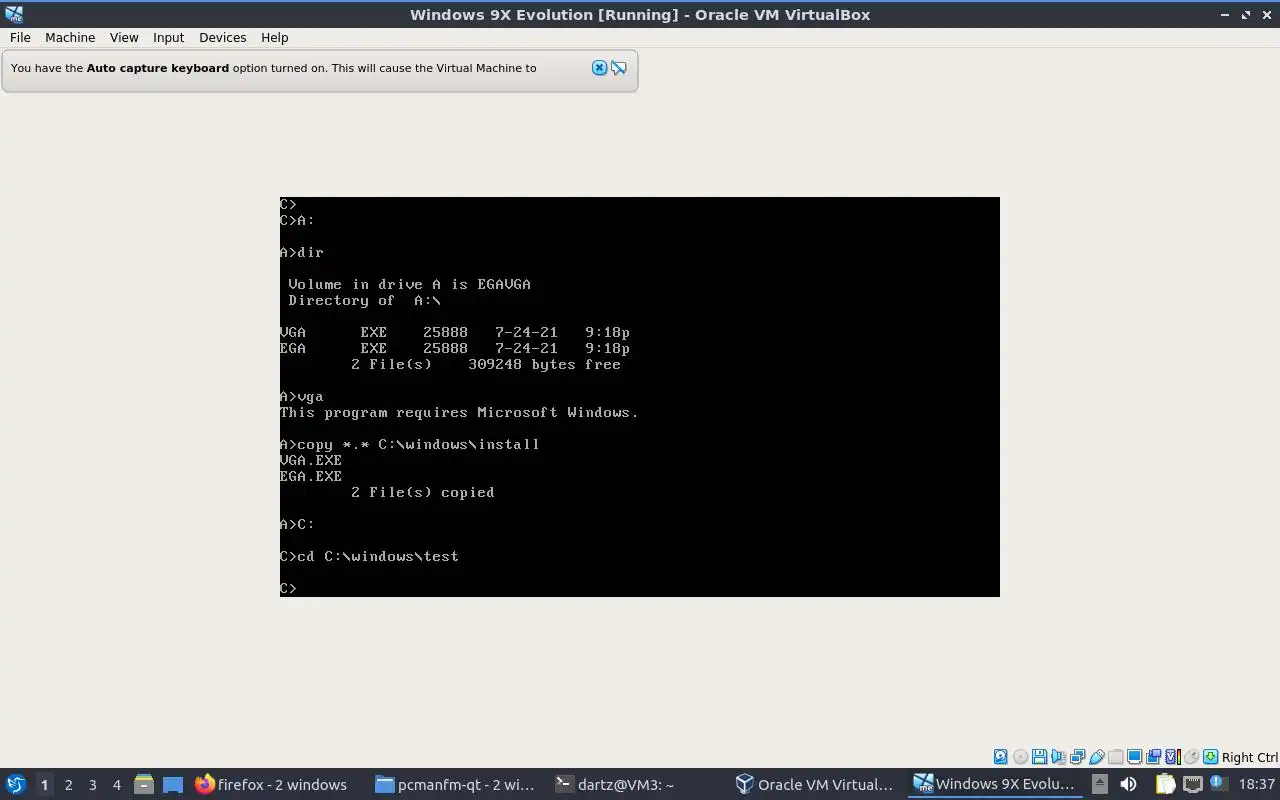Switch to workspace 4
The height and width of the screenshot is (800, 1280).
point(116,785)
